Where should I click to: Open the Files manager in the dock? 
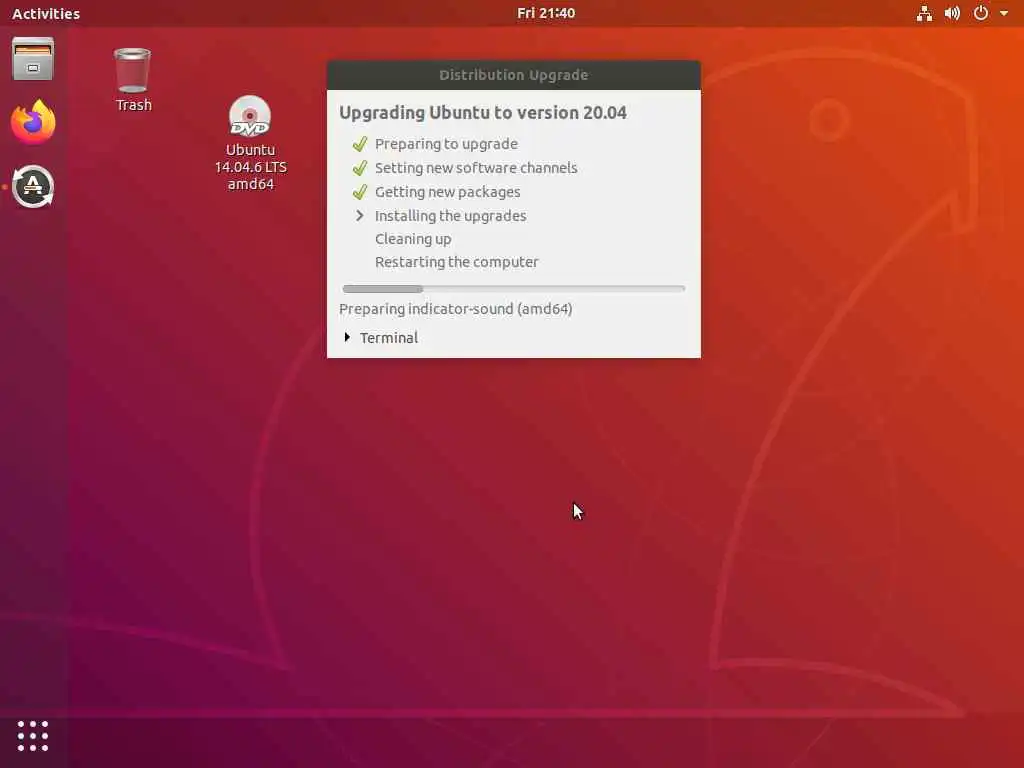(x=33, y=59)
